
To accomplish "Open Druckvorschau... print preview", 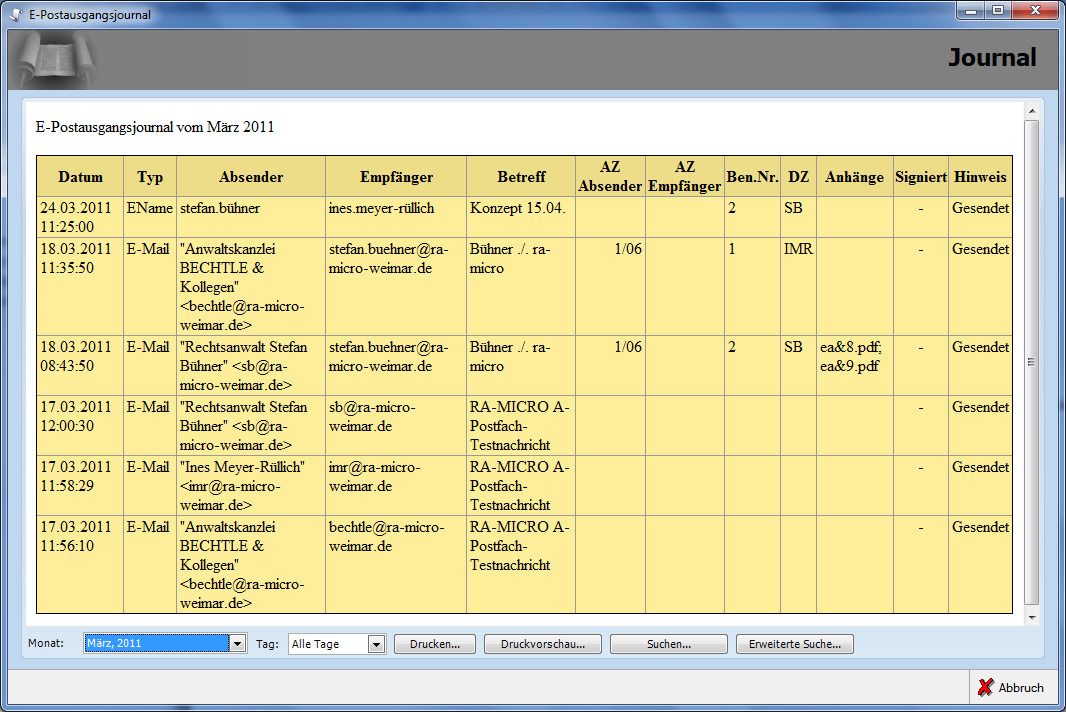I will [x=542, y=644].
